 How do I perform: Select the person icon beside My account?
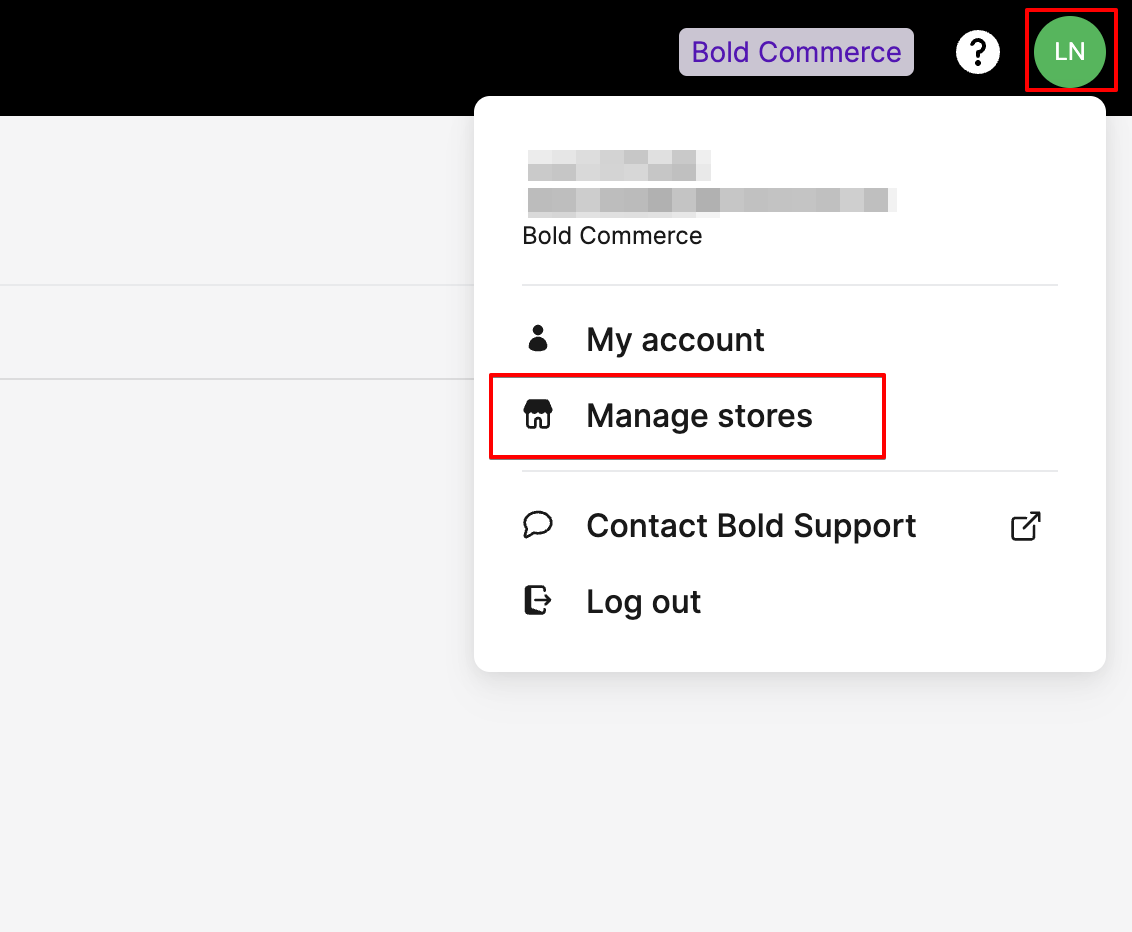point(538,339)
